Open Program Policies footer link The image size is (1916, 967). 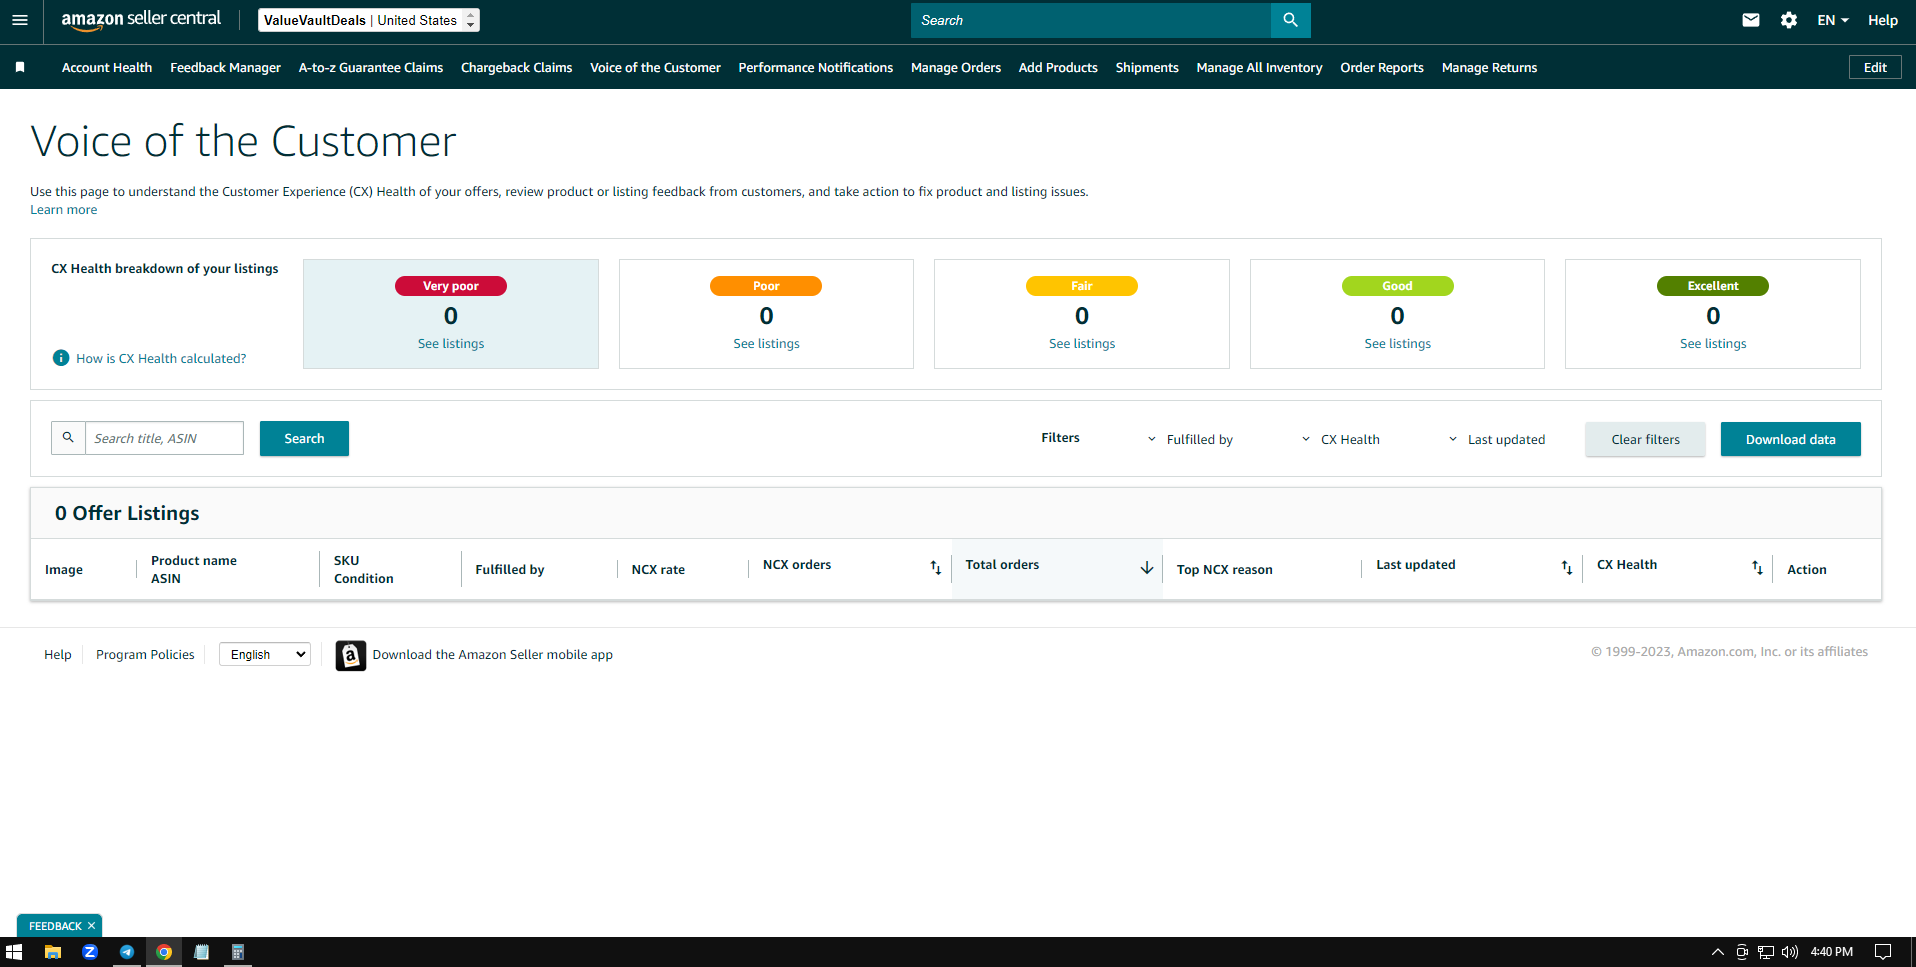point(145,655)
